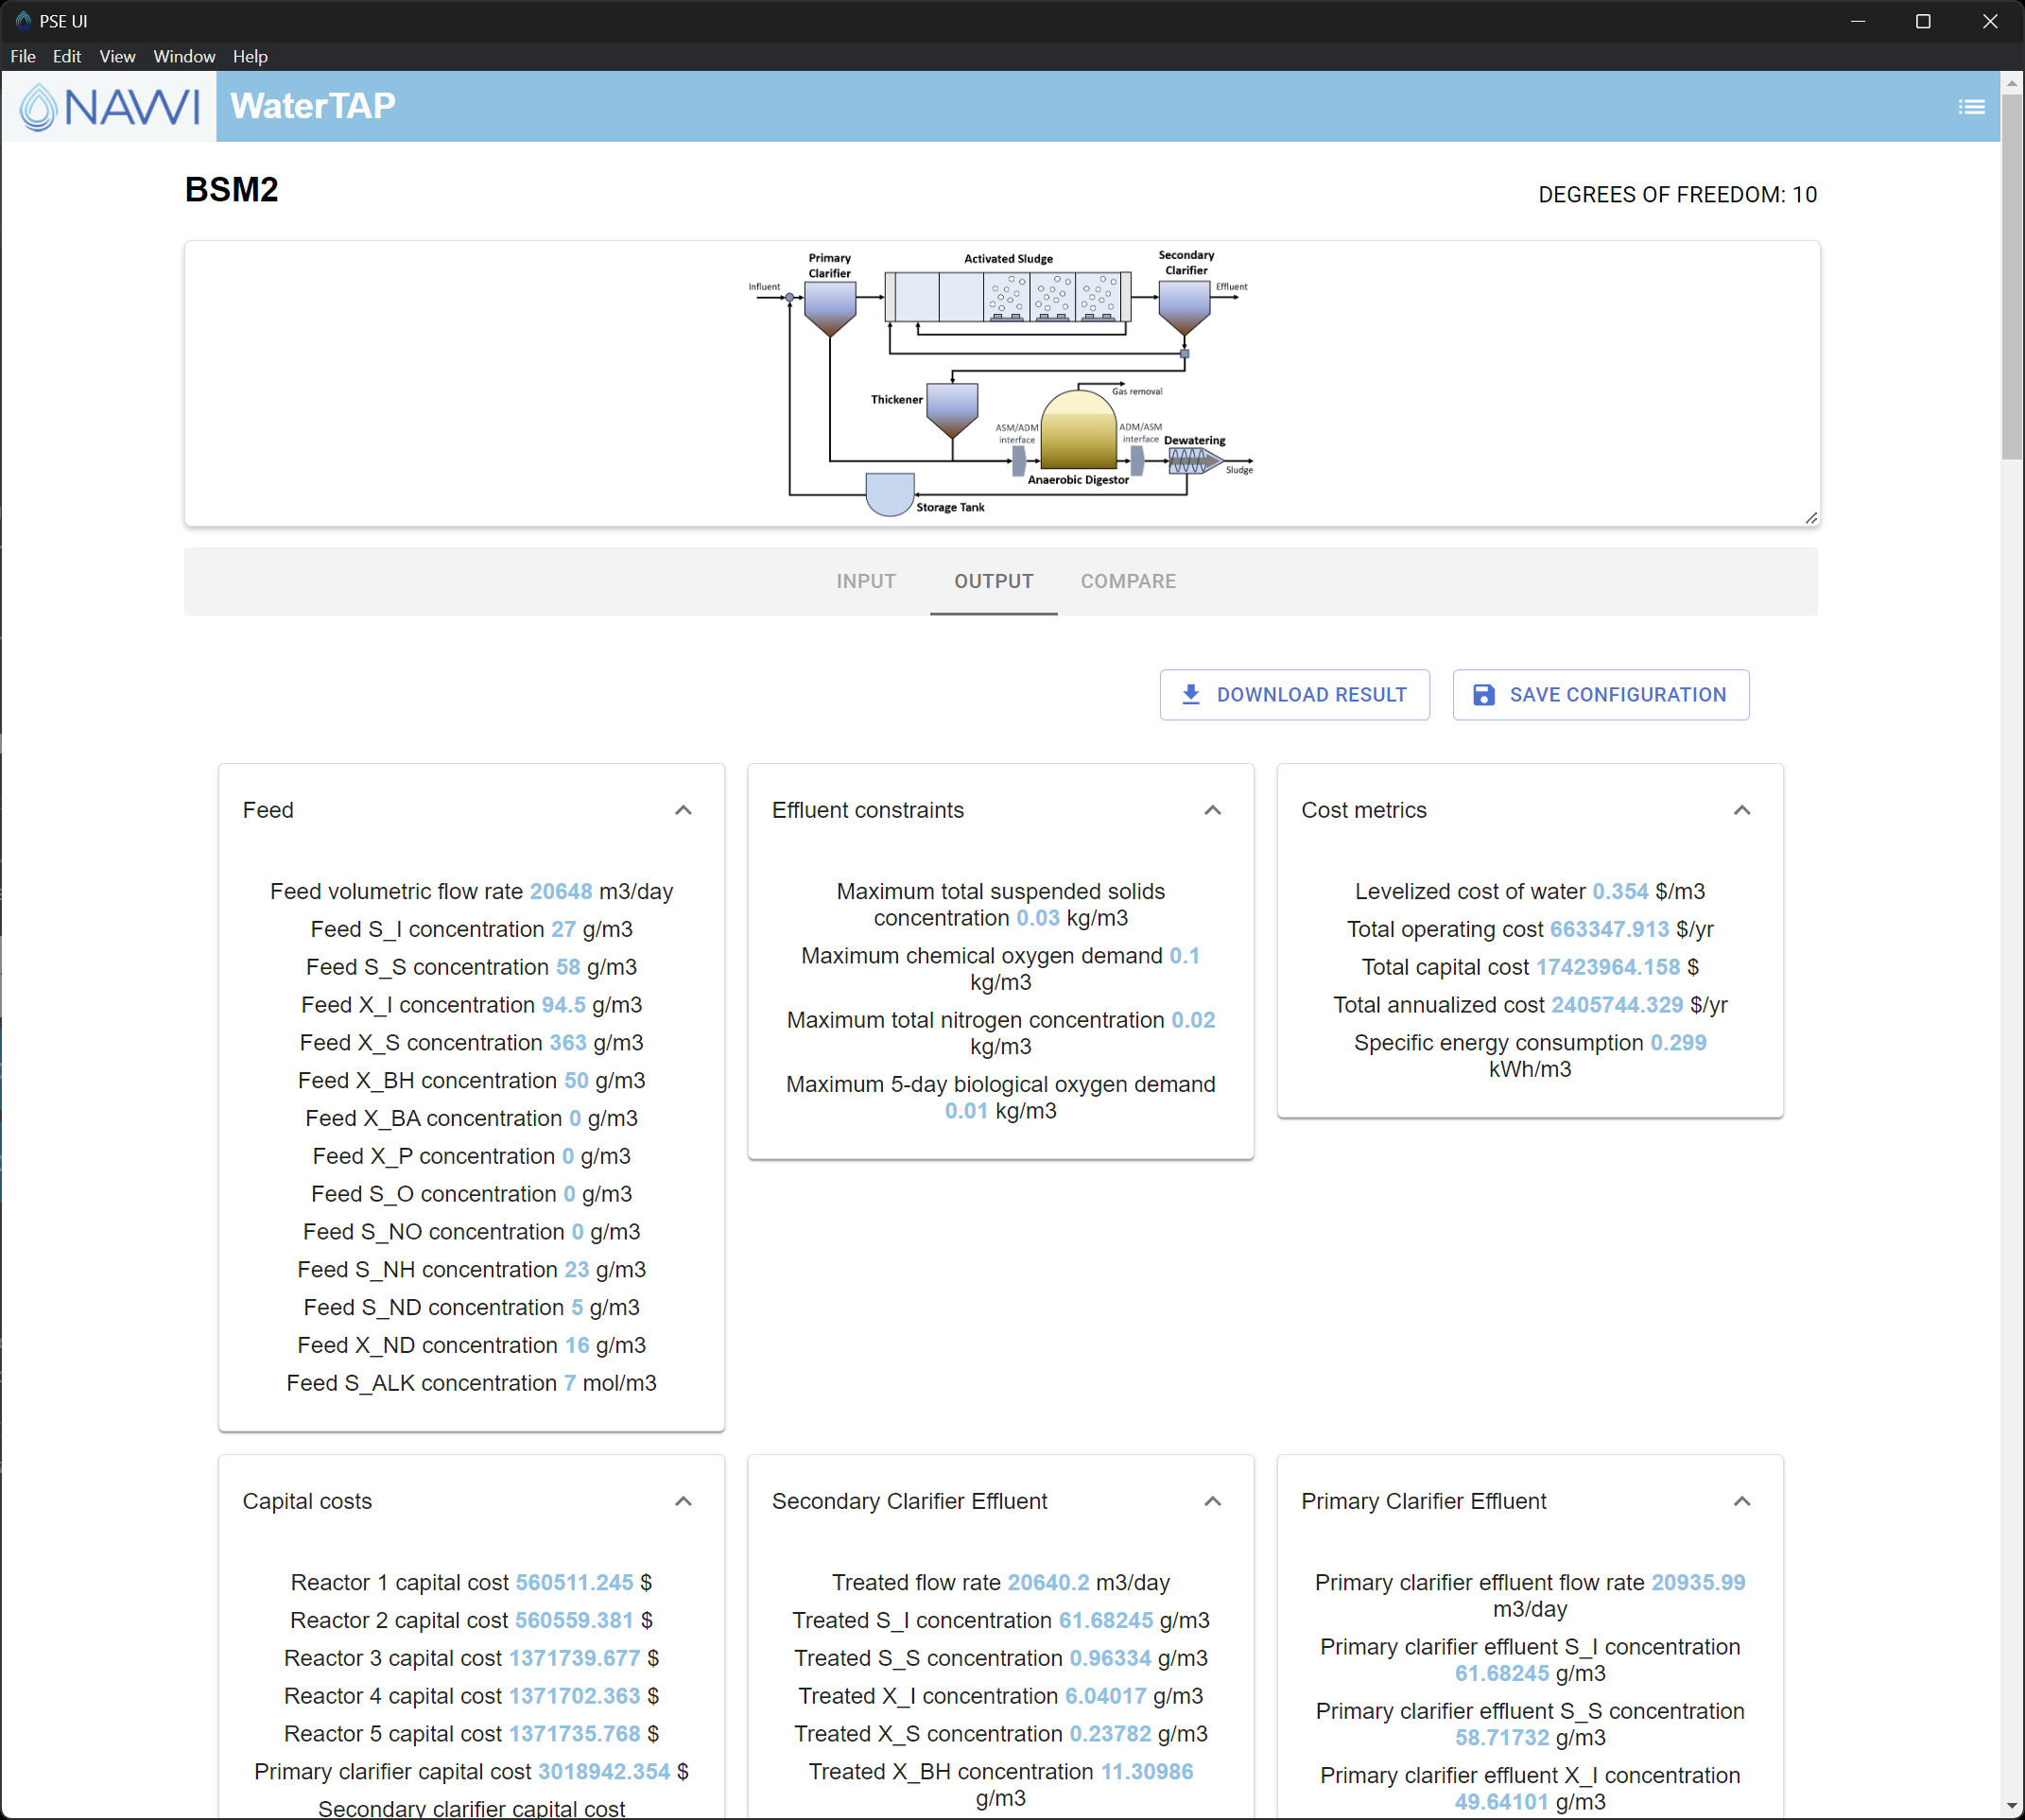Collapse the Effluent constraints section
Screen dimensions: 2025x1820
tap(1212, 810)
